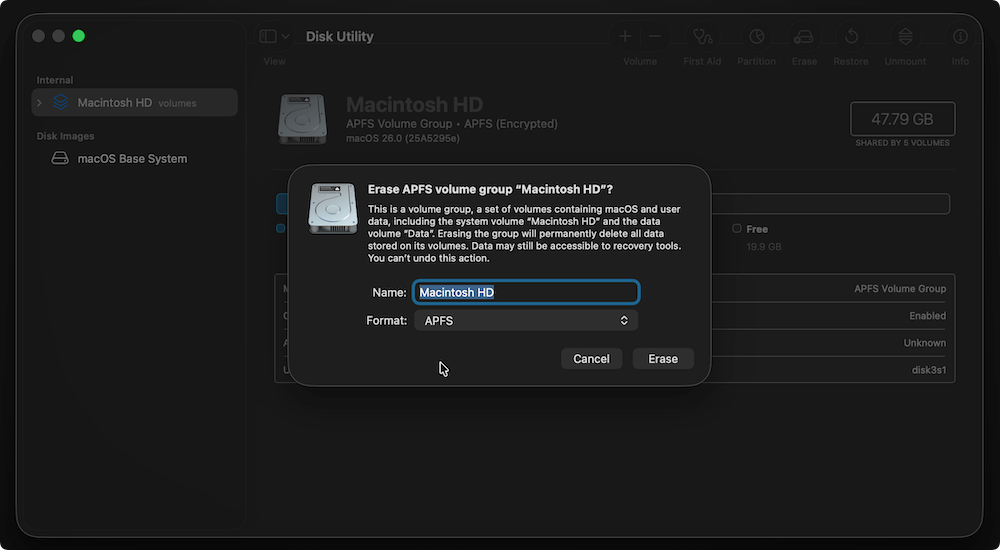1000x550 pixels.
Task: Open the Info toolbar icon
Action: tap(960, 36)
